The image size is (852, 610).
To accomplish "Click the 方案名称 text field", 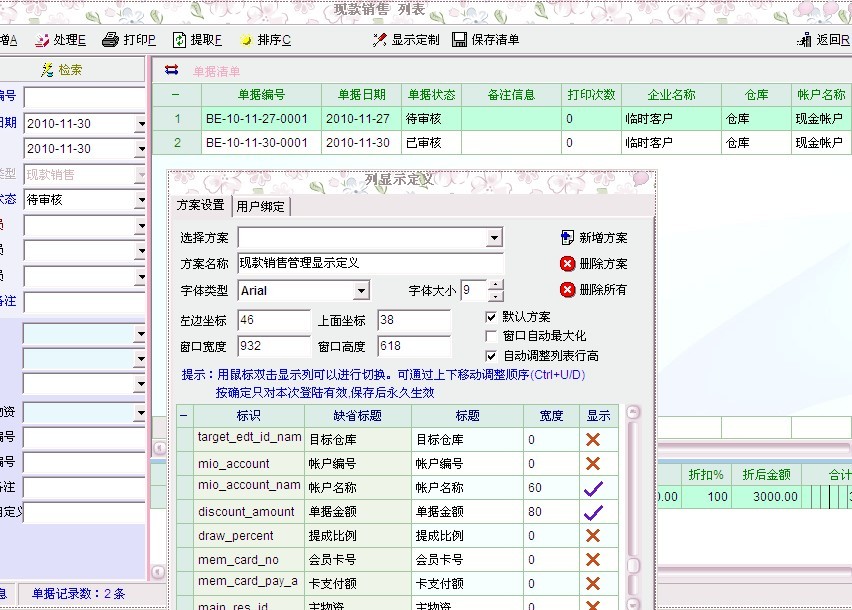I will [370, 263].
